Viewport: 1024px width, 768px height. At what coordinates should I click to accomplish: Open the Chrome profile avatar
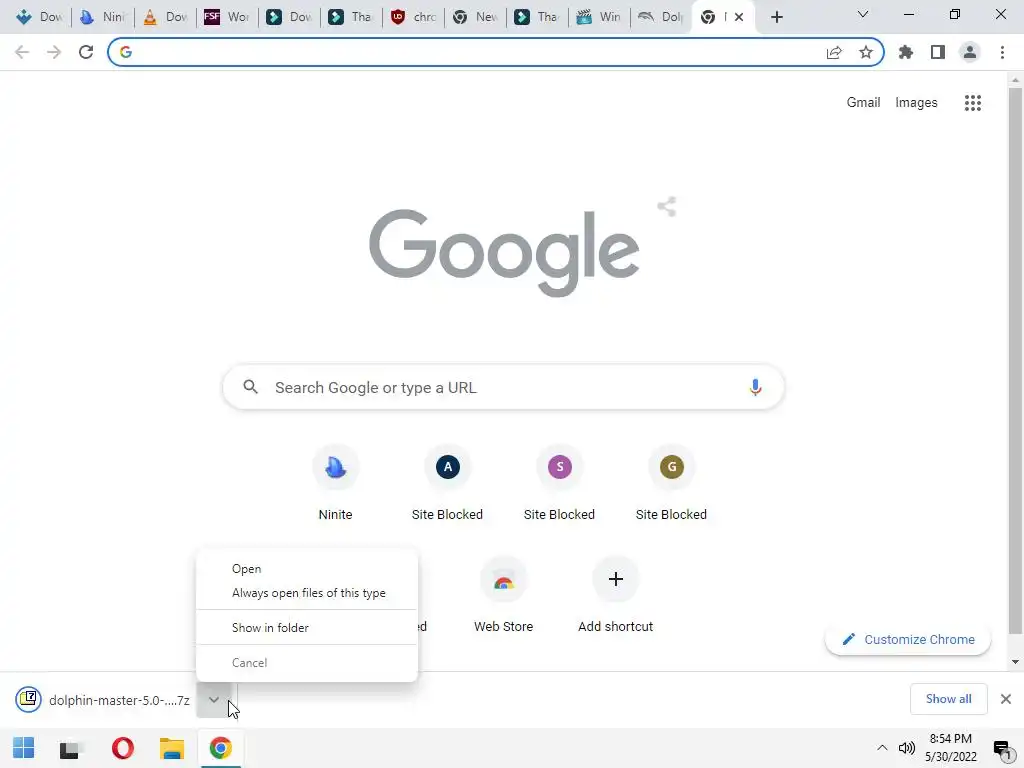coord(970,52)
